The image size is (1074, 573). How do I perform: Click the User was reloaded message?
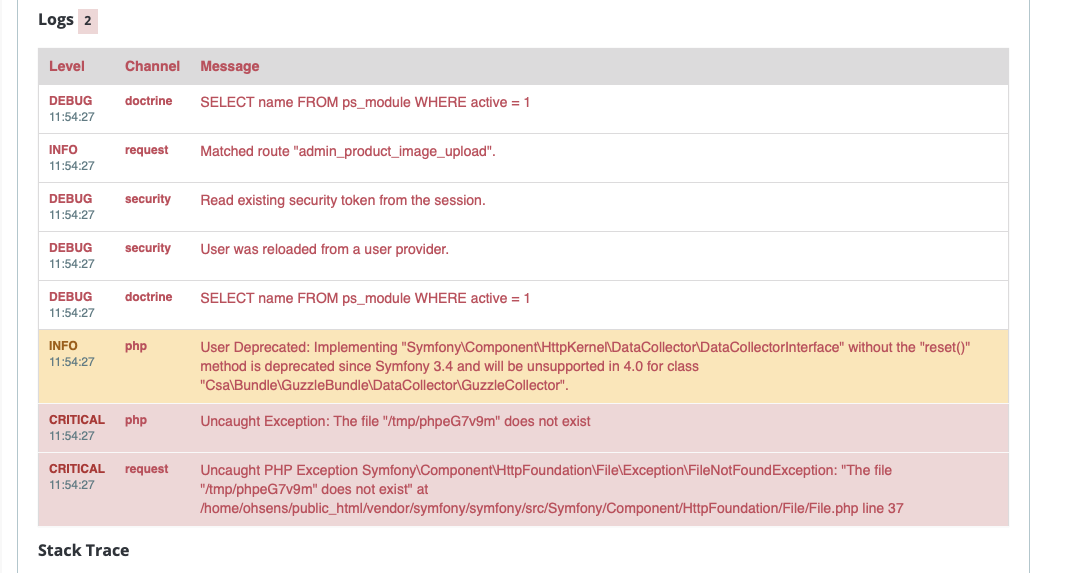coord(325,250)
